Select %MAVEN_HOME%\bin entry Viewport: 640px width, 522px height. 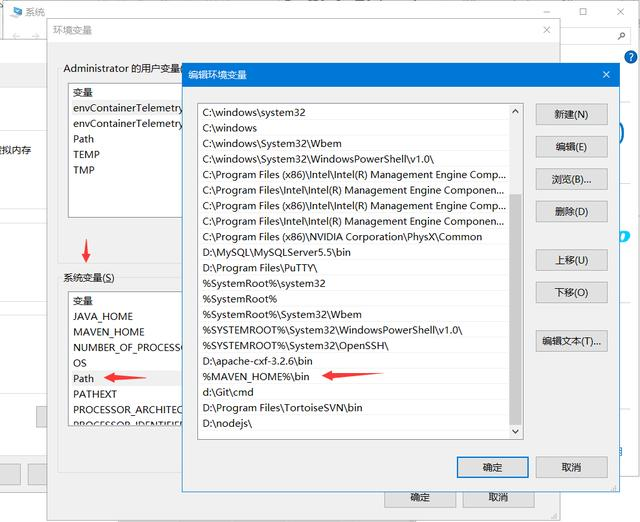coord(353,377)
